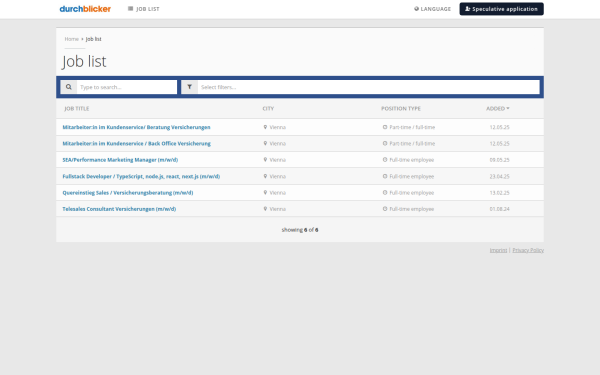Go to Home breadcrumb
This screenshot has height=375, width=600.
72,39
